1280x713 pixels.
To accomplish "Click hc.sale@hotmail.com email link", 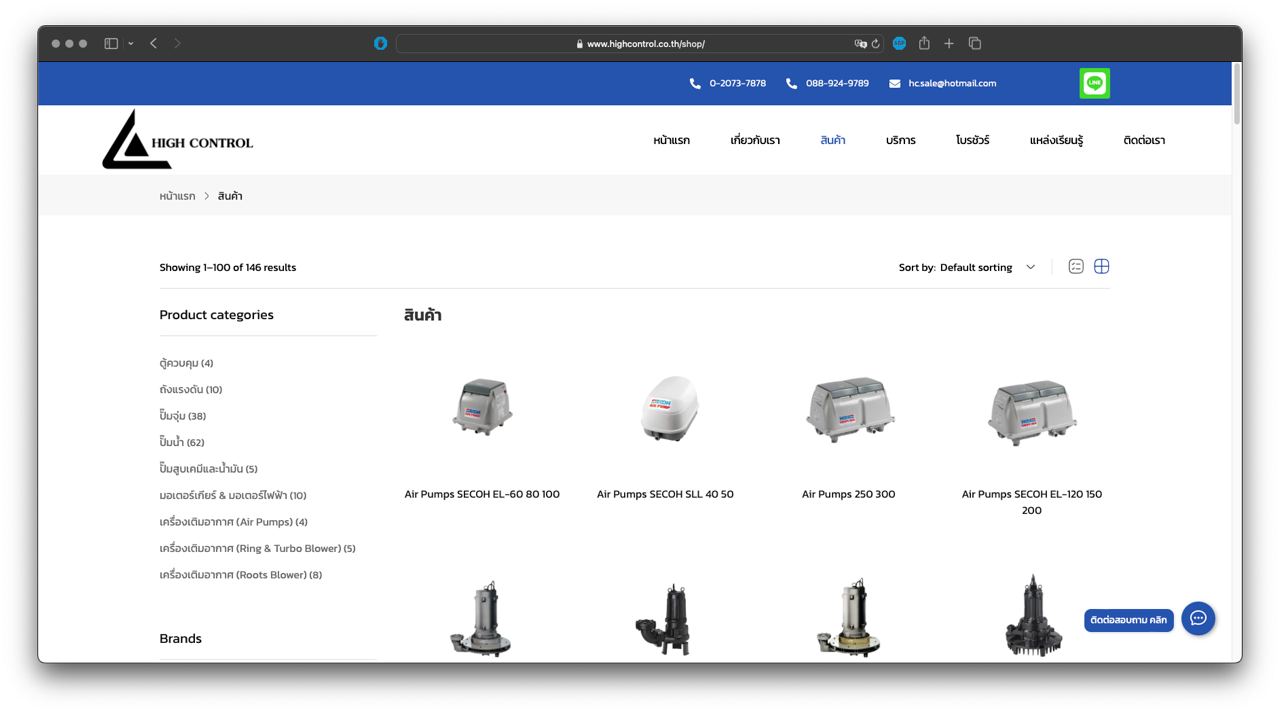I will (x=951, y=83).
